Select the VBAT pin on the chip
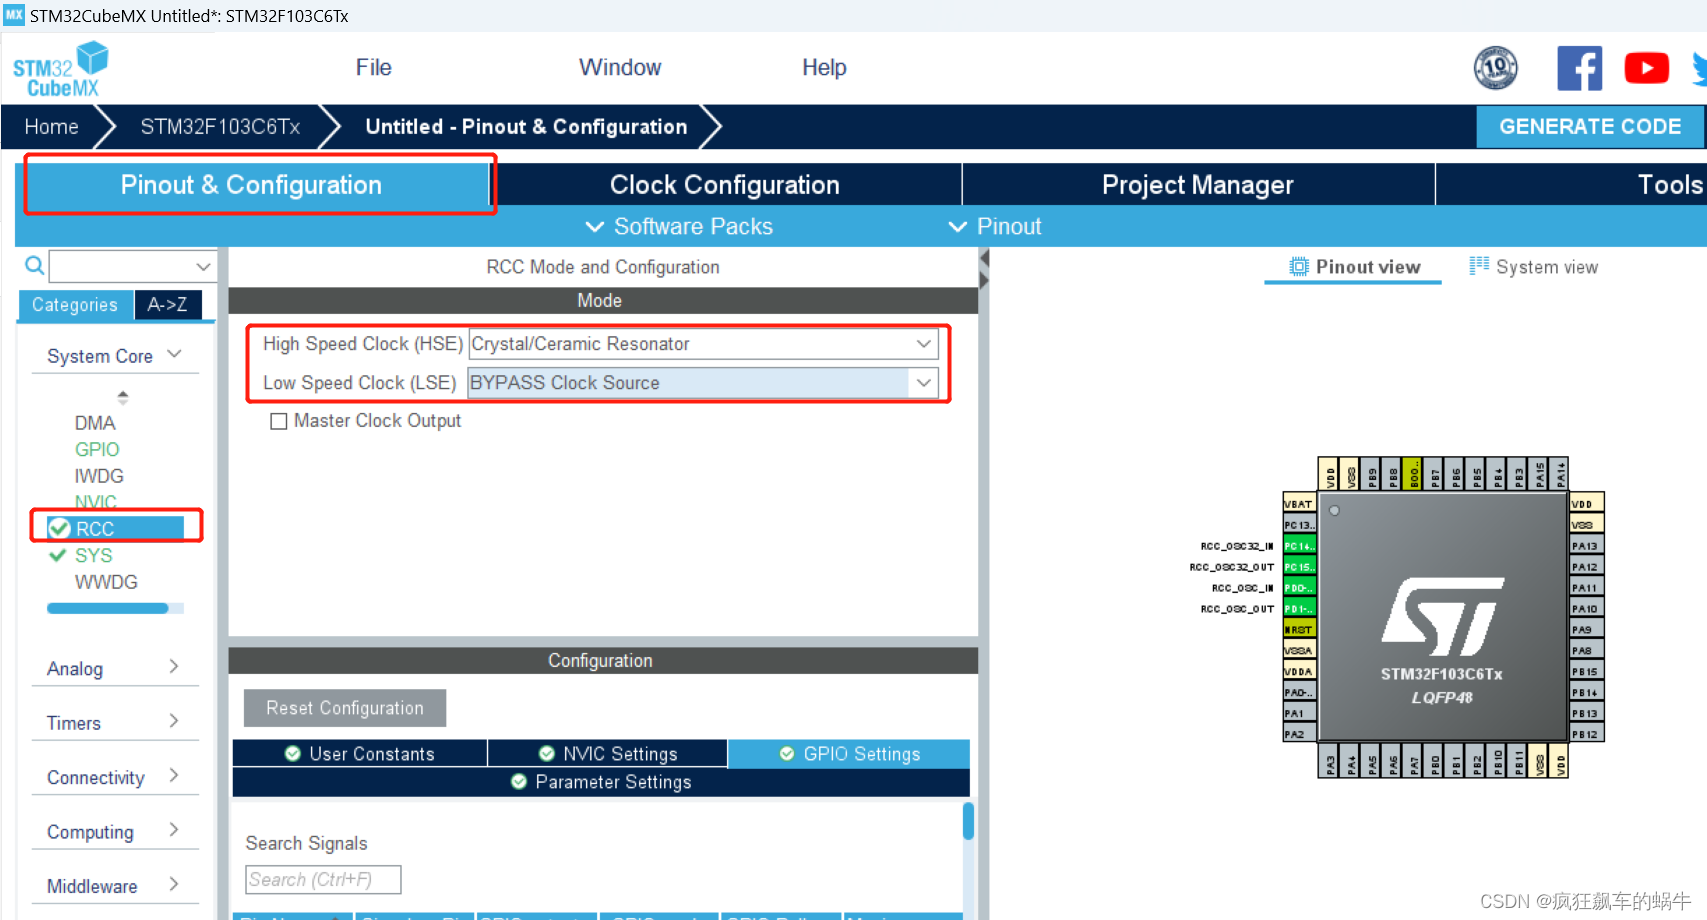1707x920 pixels. coord(1299,504)
